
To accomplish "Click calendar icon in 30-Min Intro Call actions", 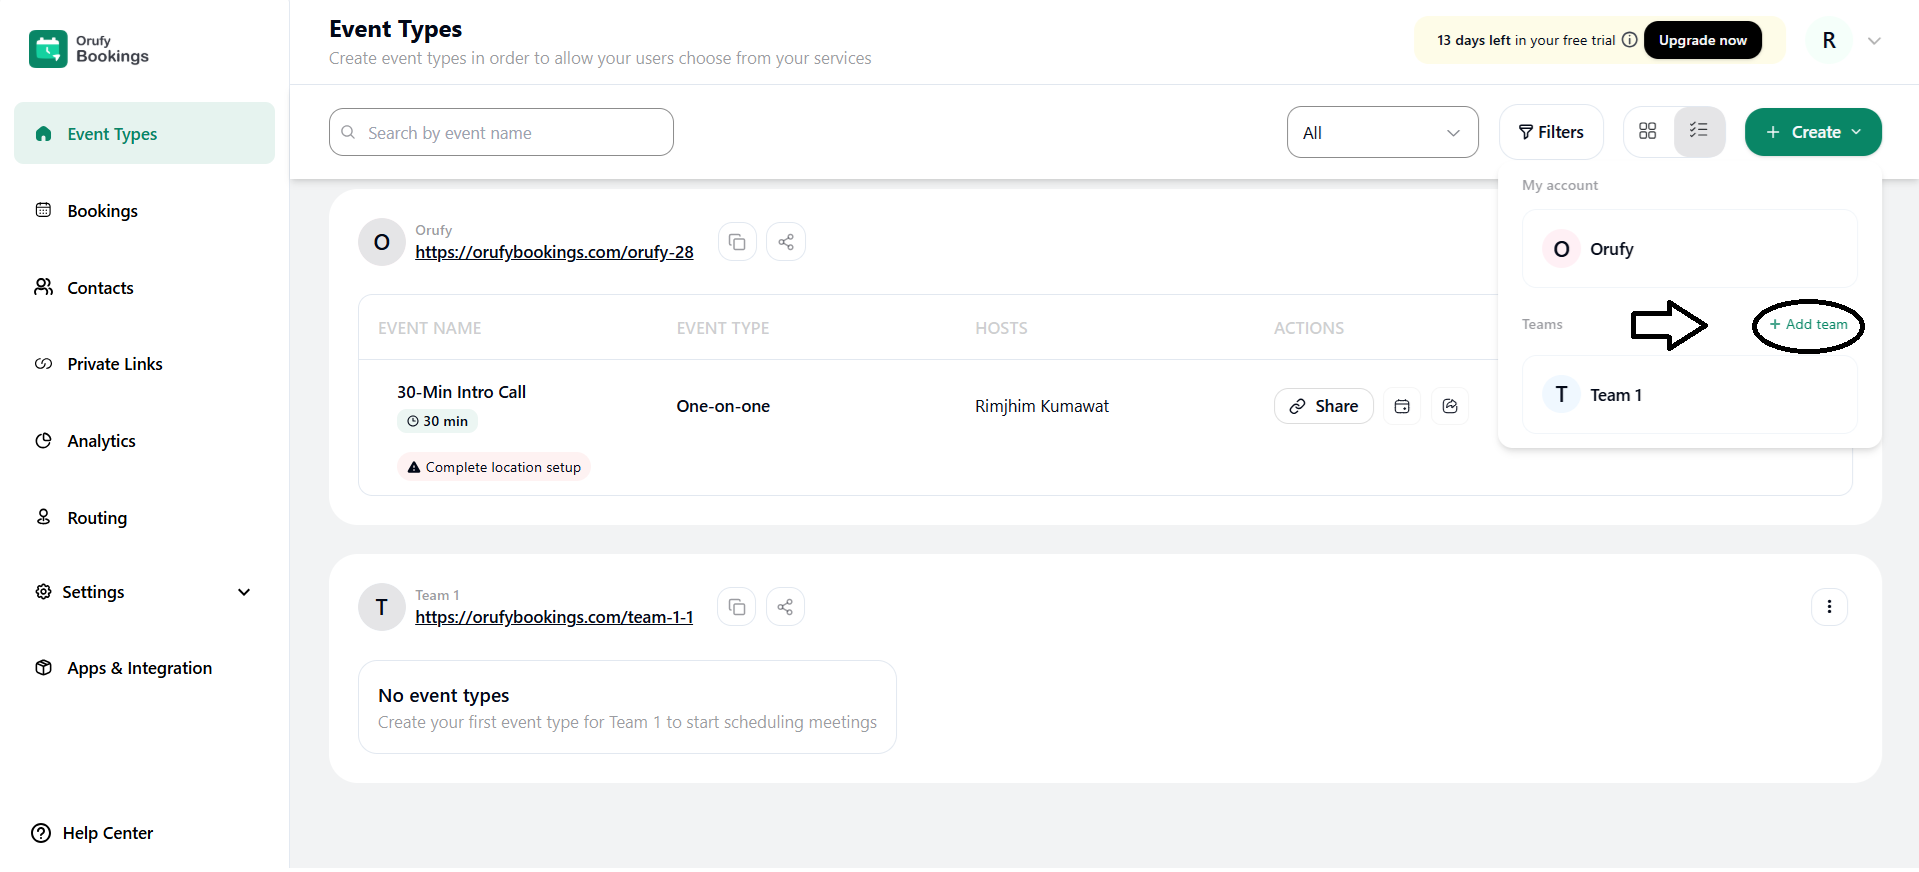I will pyautogui.click(x=1402, y=406).
